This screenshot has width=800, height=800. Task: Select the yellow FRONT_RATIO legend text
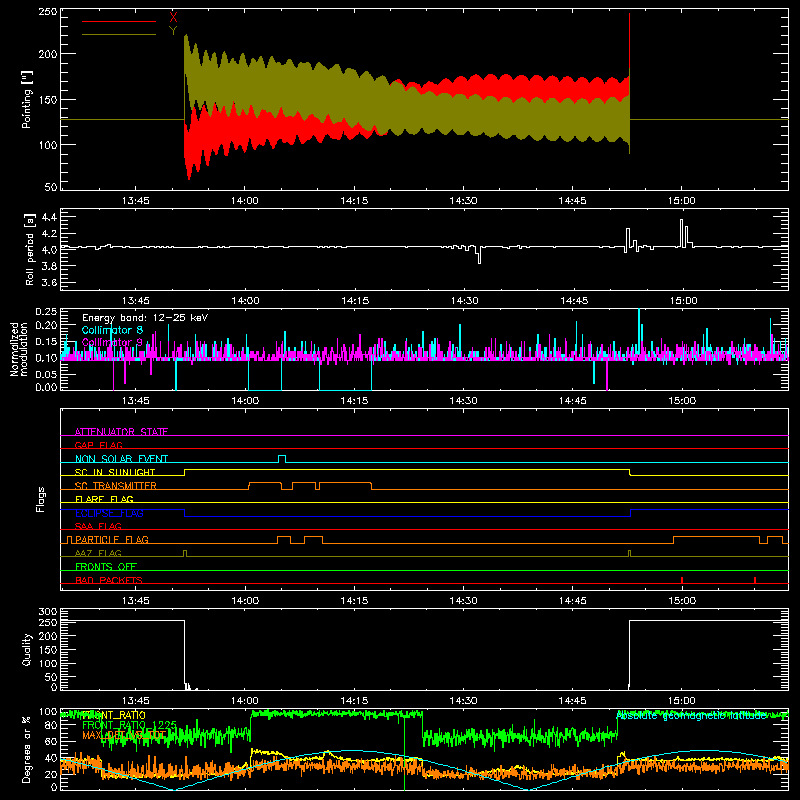[114, 715]
